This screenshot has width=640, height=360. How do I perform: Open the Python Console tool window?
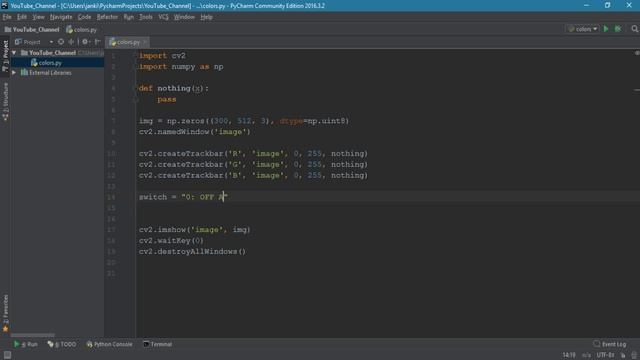[x=109, y=344]
